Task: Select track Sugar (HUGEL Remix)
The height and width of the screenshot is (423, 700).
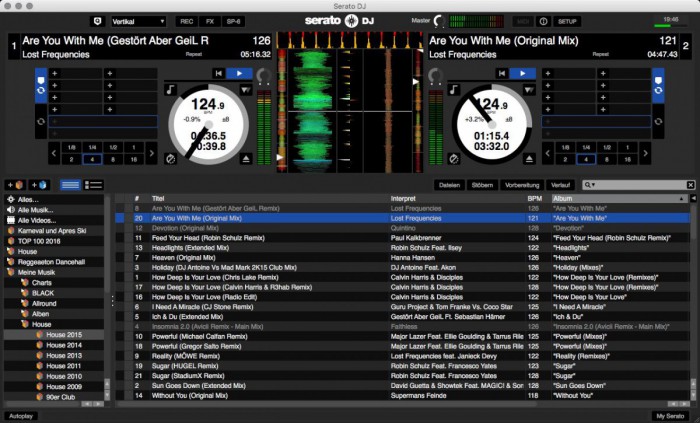Action: (402, 366)
